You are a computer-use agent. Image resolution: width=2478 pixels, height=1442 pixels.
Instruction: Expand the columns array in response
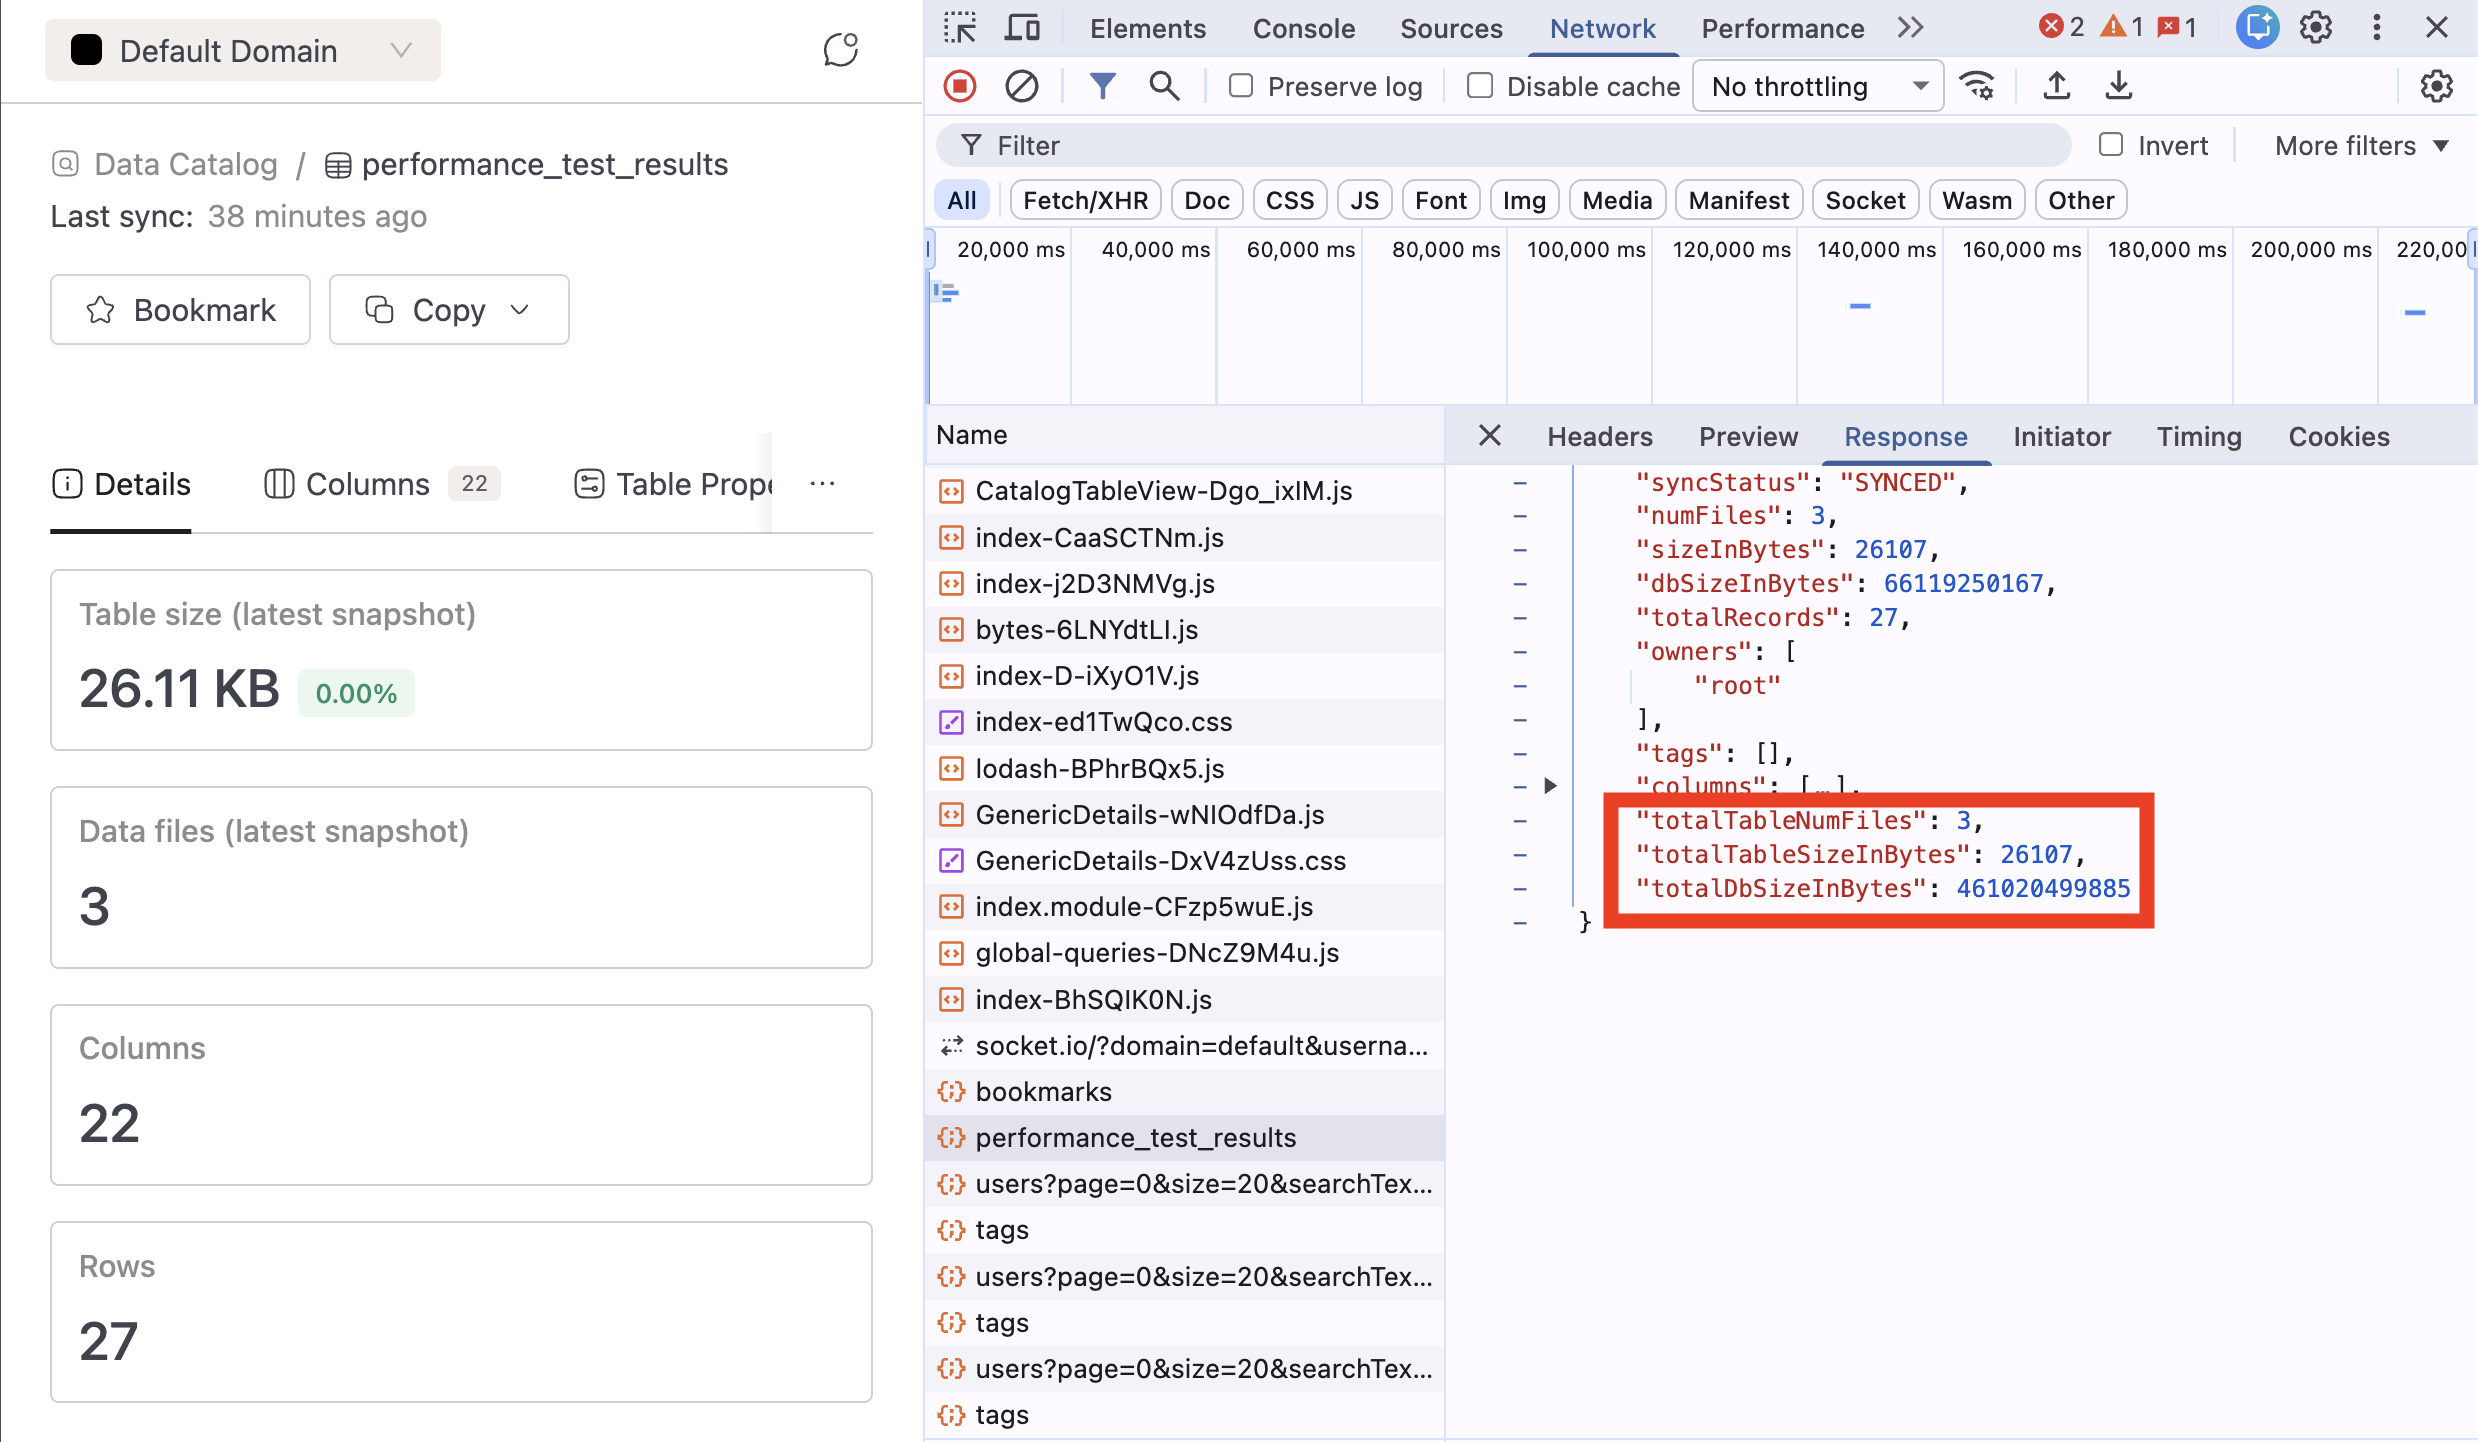point(1550,786)
